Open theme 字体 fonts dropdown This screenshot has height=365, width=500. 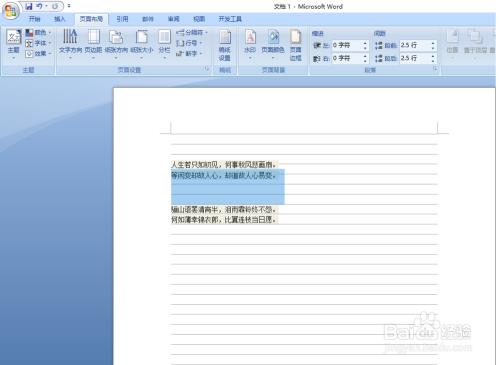(38, 43)
